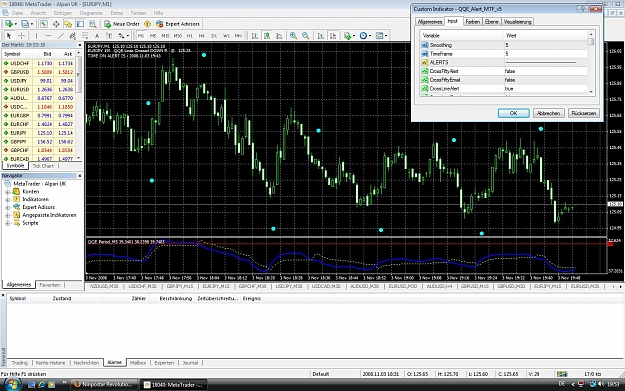The height and width of the screenshot is (391, 625).
Task: Select the W1 timeframe button
Action: 226,36
